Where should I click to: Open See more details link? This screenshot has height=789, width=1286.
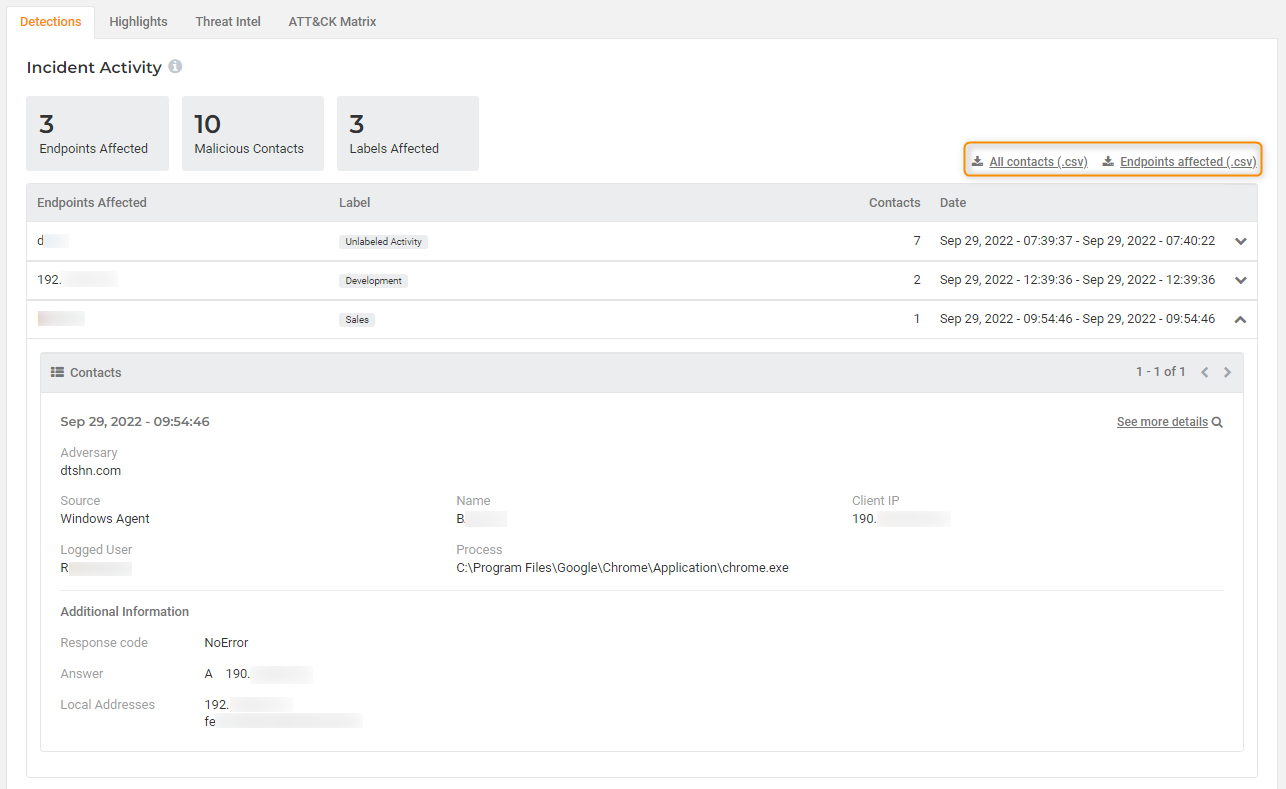(1162, 422)
